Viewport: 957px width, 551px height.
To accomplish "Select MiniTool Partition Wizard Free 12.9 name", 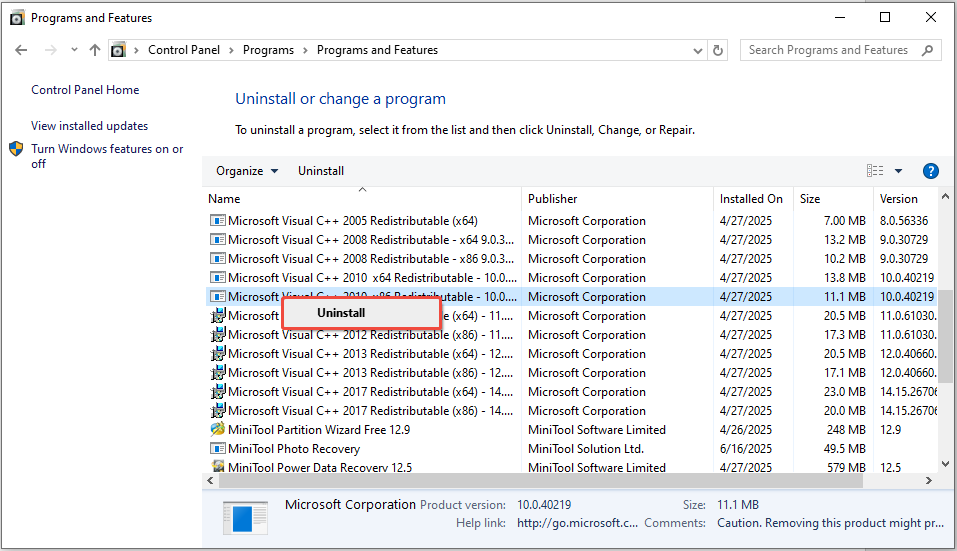I will pos(319,430).
